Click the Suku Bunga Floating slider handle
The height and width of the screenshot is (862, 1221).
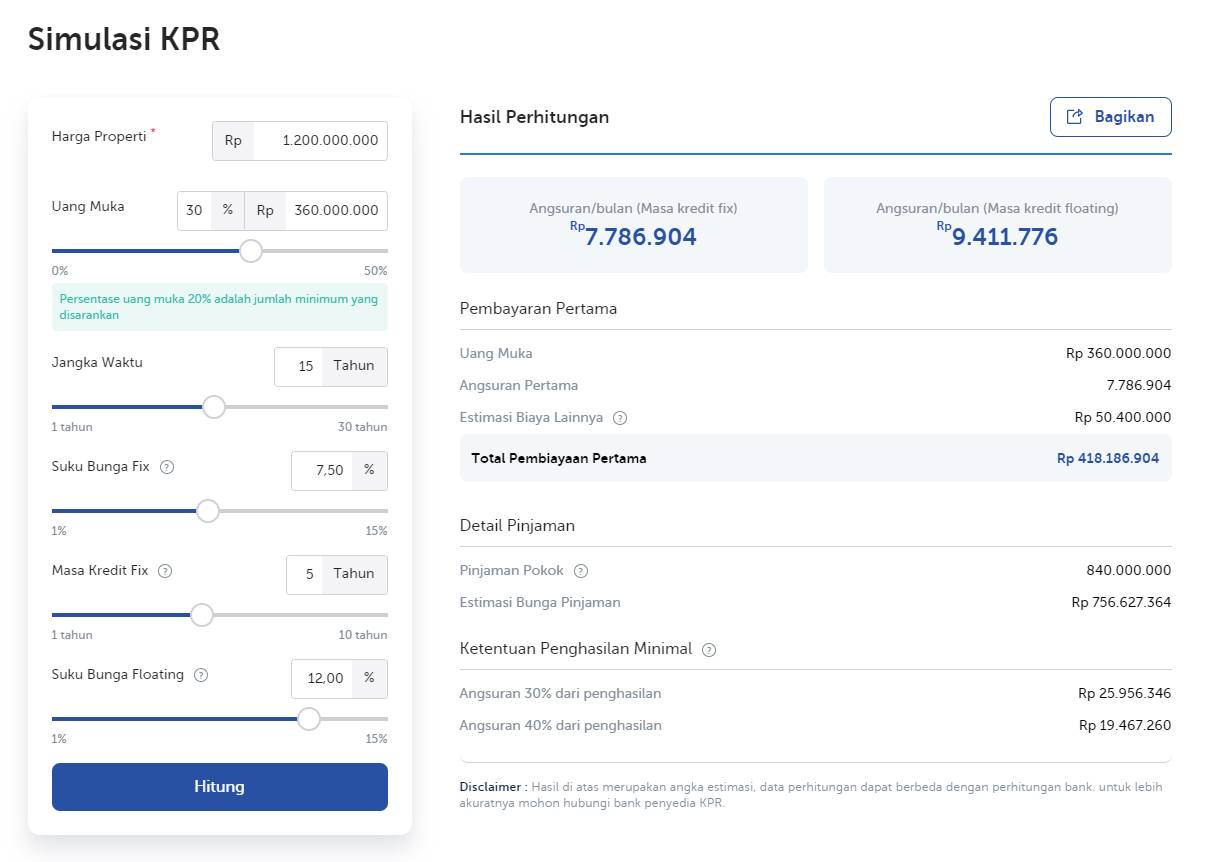309,719
